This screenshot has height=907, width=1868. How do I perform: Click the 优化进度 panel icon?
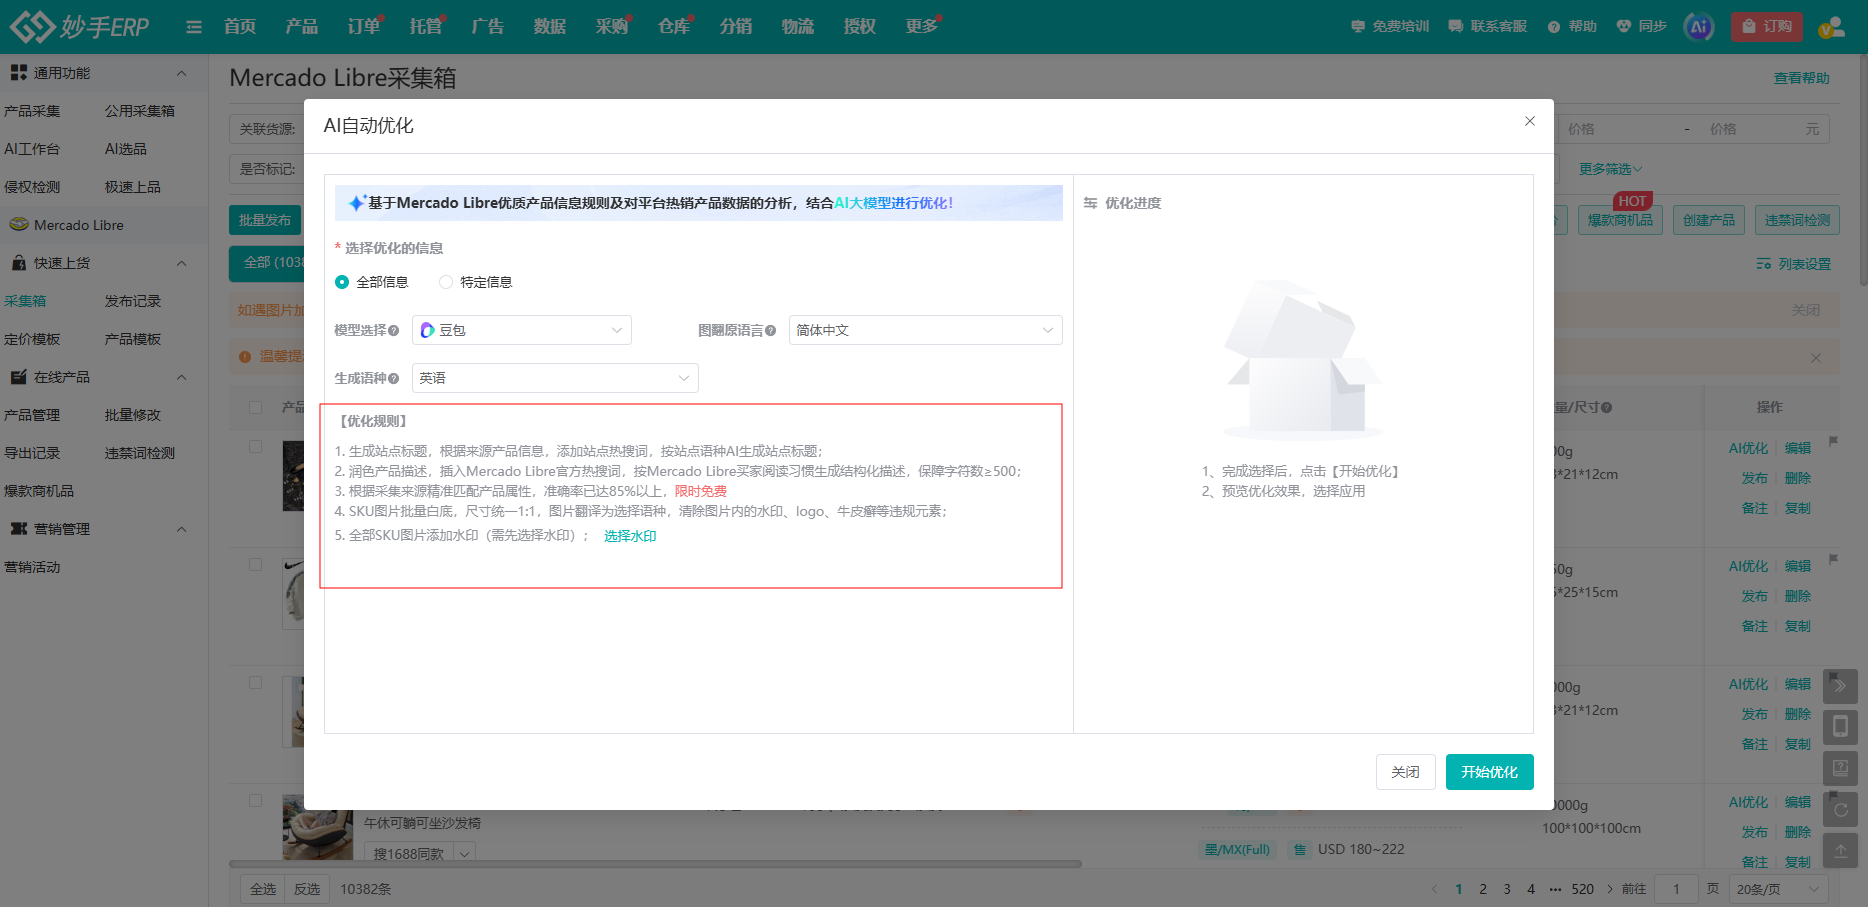click(x=1090, y=203)
